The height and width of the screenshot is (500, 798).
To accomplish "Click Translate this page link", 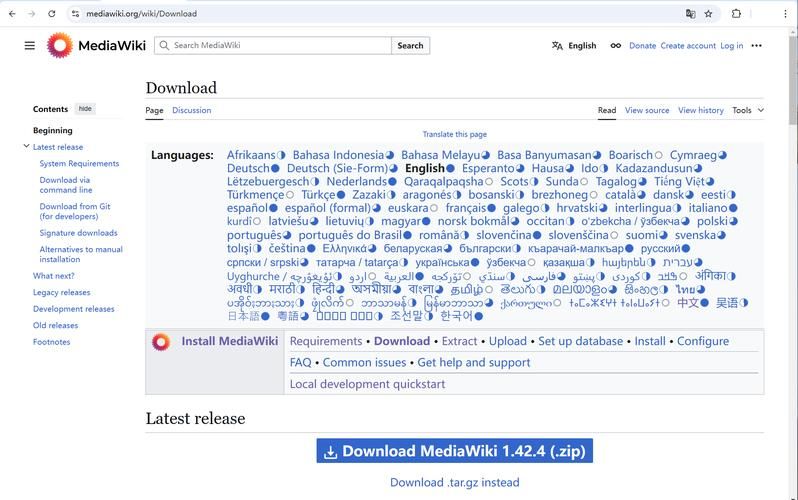I will [x=454, y=134].
